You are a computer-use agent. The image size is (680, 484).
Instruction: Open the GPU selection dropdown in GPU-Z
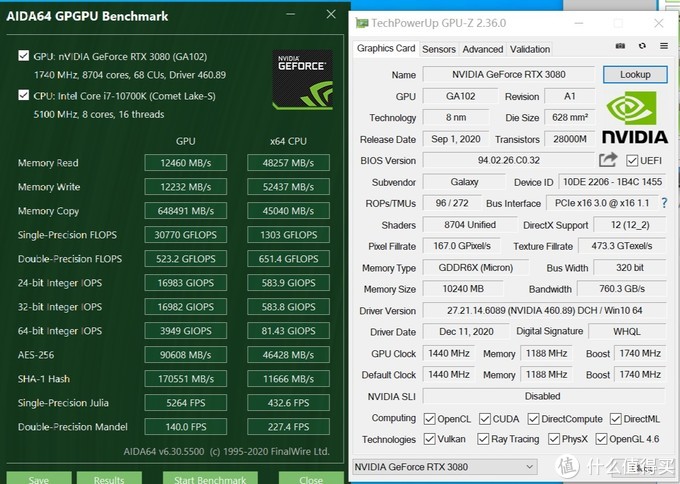445,467
